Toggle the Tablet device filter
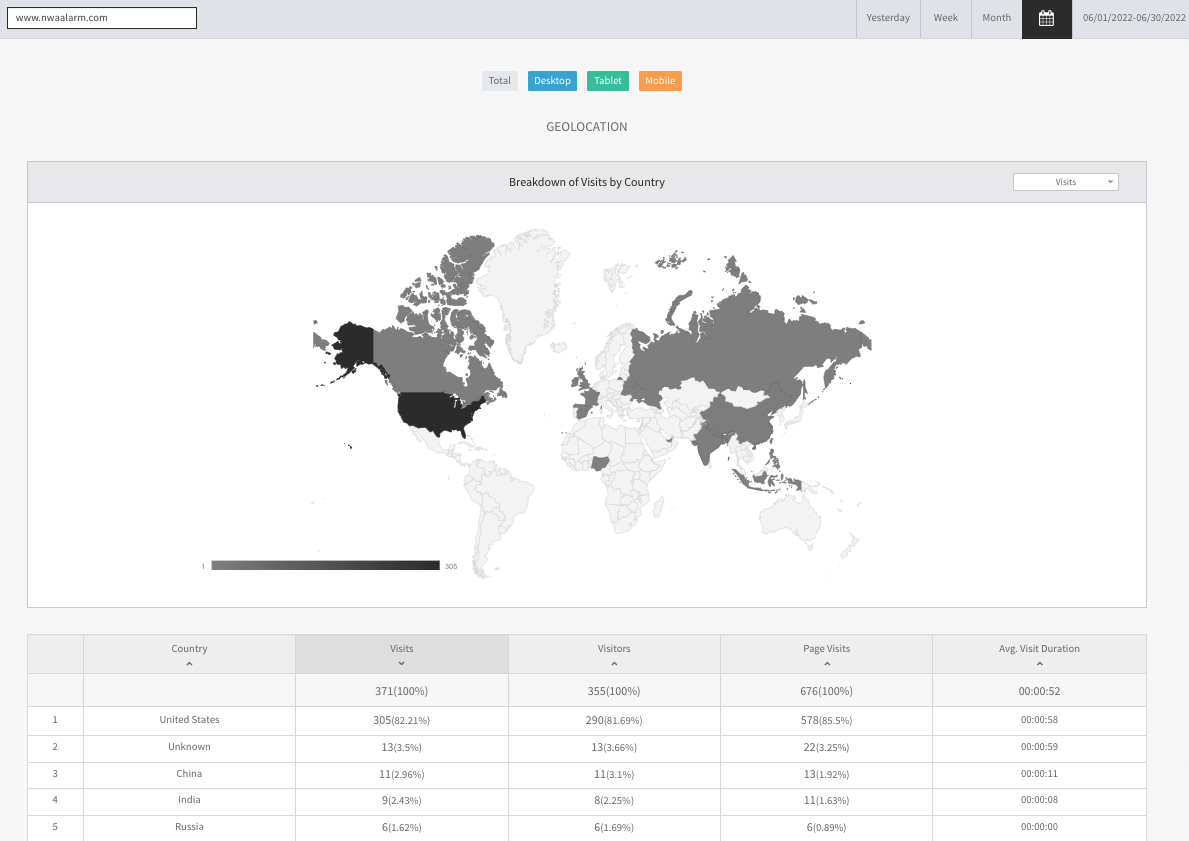Viewport: 1189px width, 841px height. [x=608, y=81]
